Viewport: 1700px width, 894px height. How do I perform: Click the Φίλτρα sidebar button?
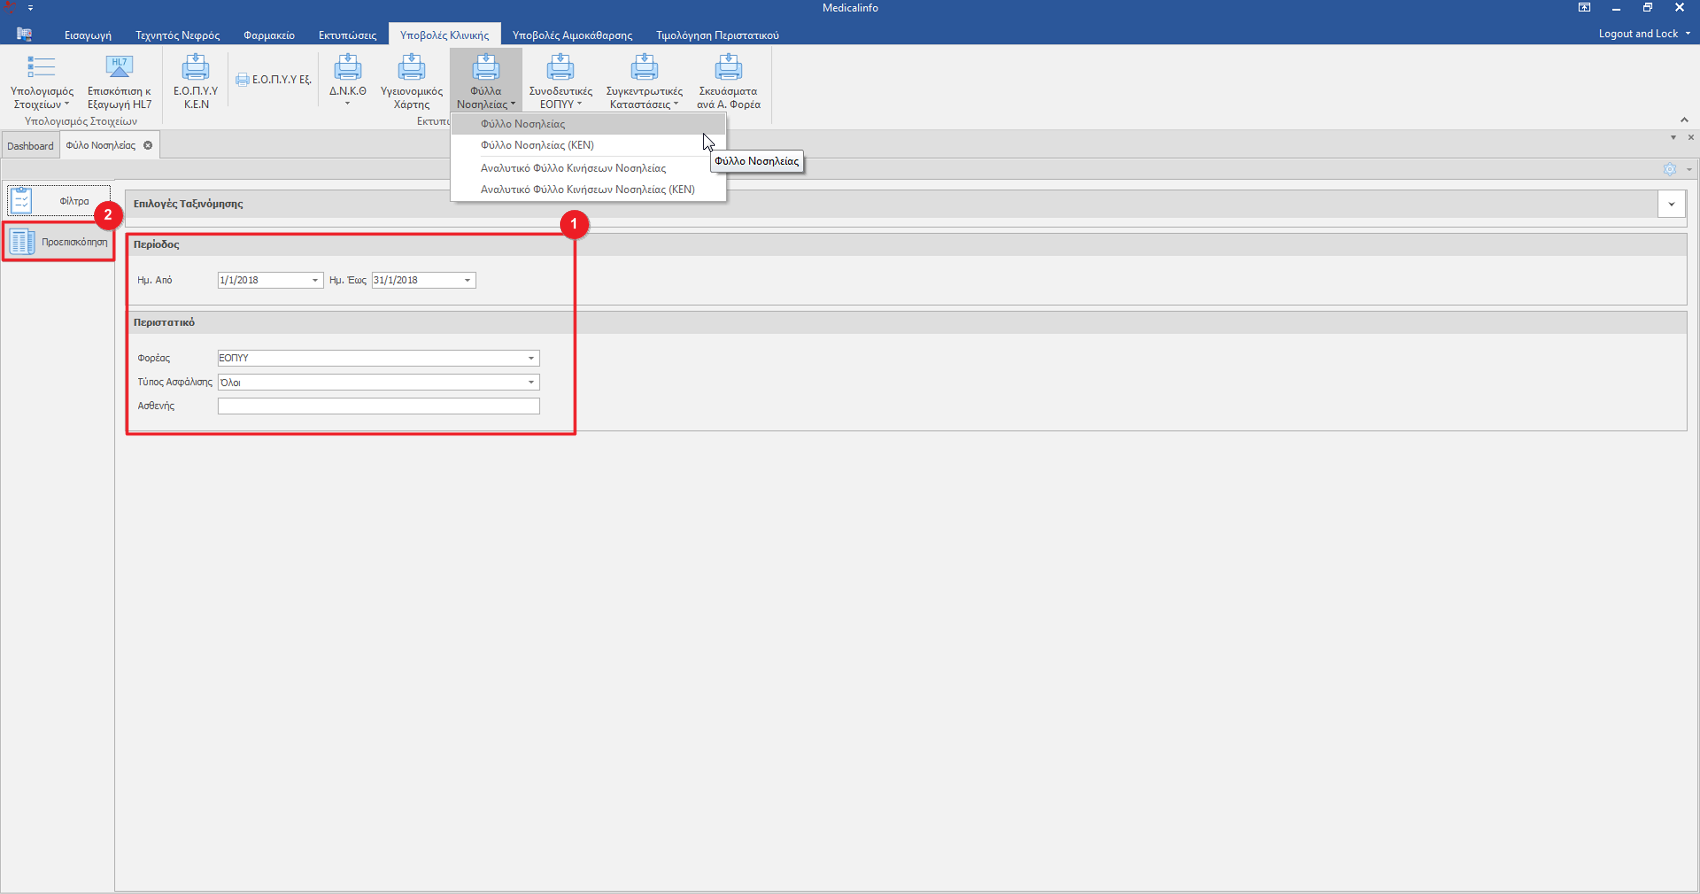click(x=59, y=201)
